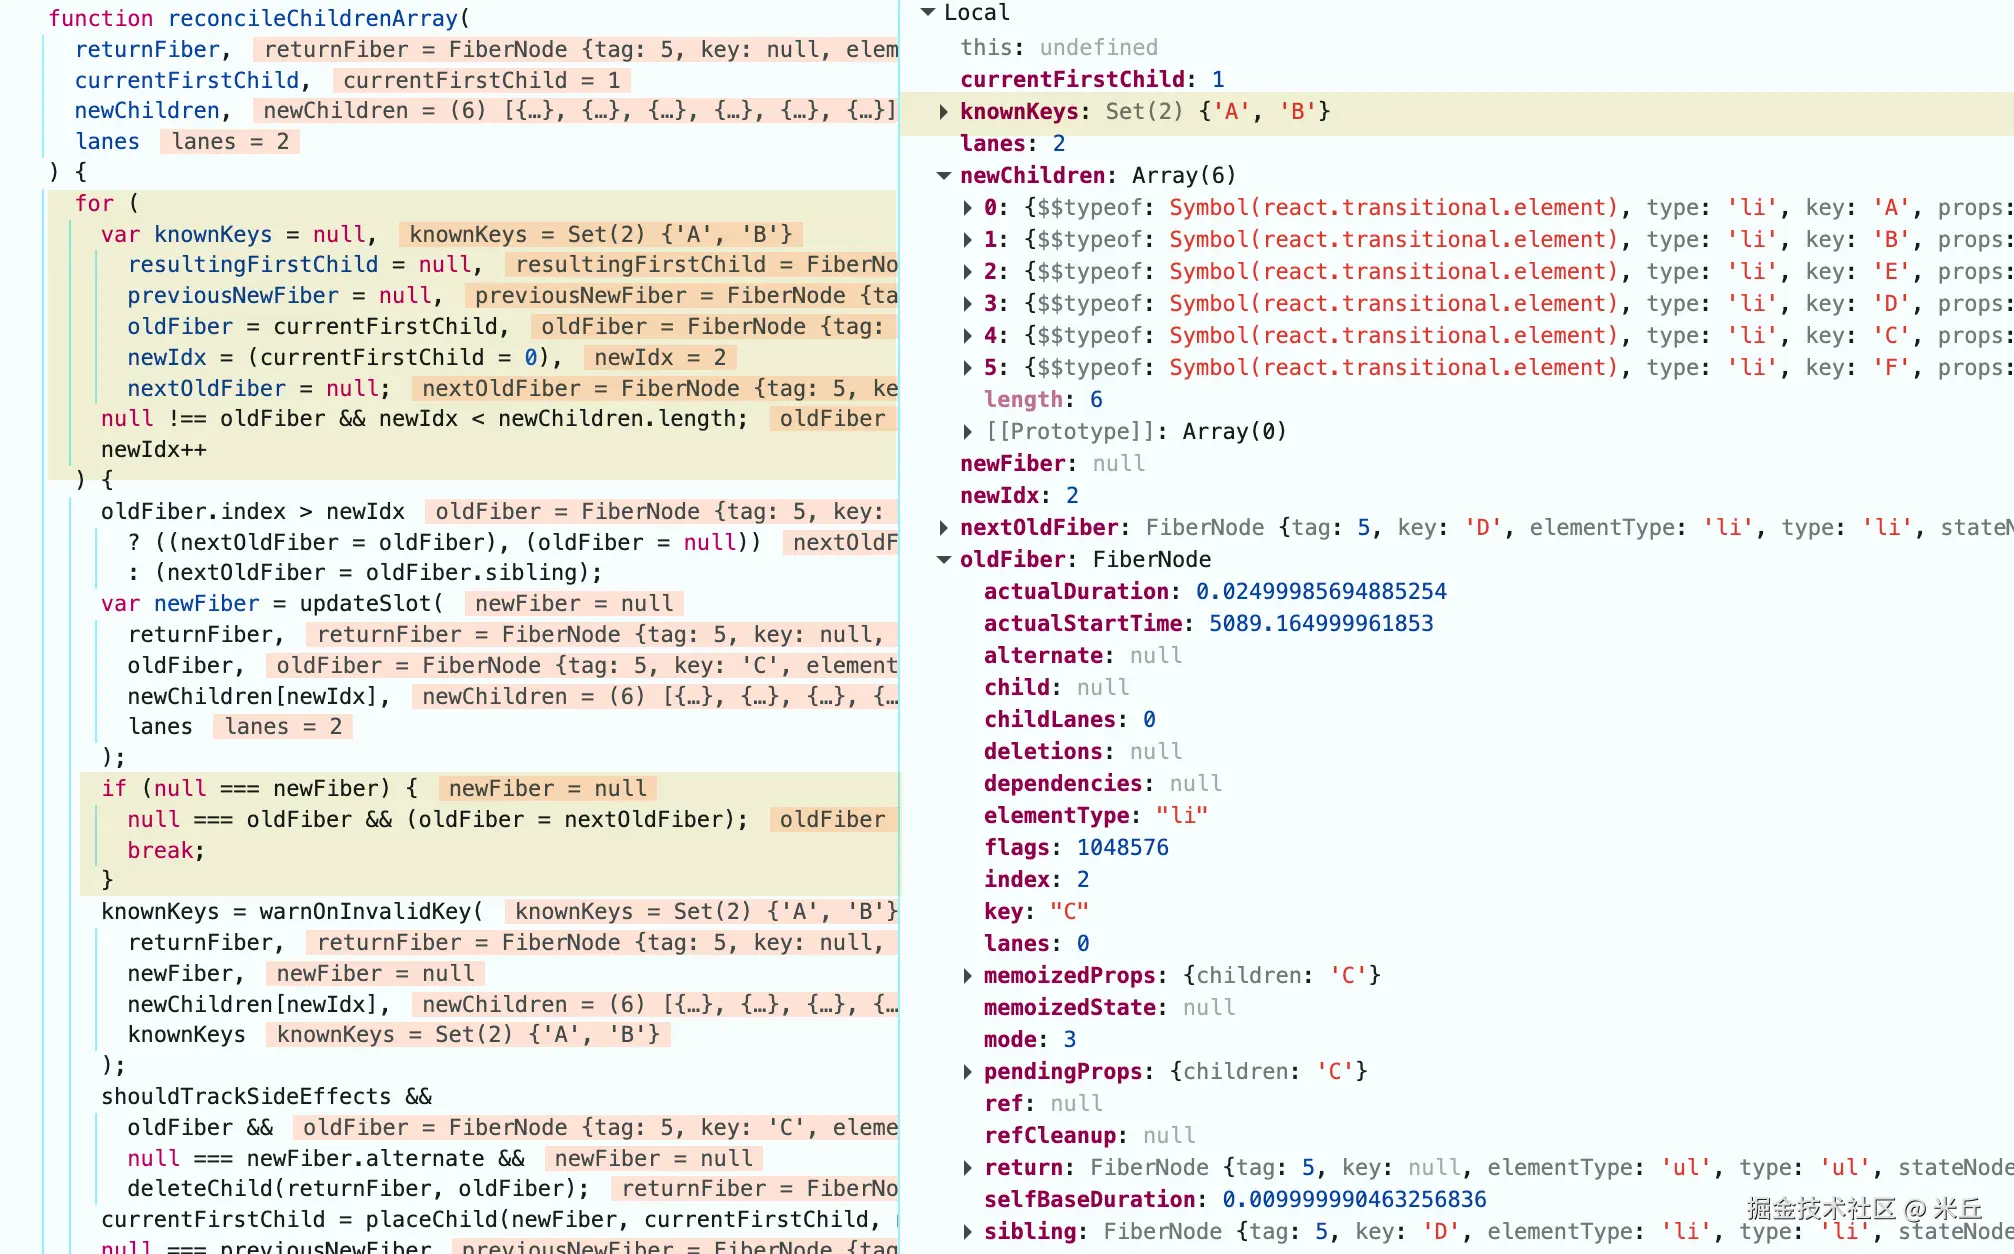Click the 'var newFiber = updateSlot(' line
The width and height of the screenshot is (2014, 1254).
click(272, 603)
